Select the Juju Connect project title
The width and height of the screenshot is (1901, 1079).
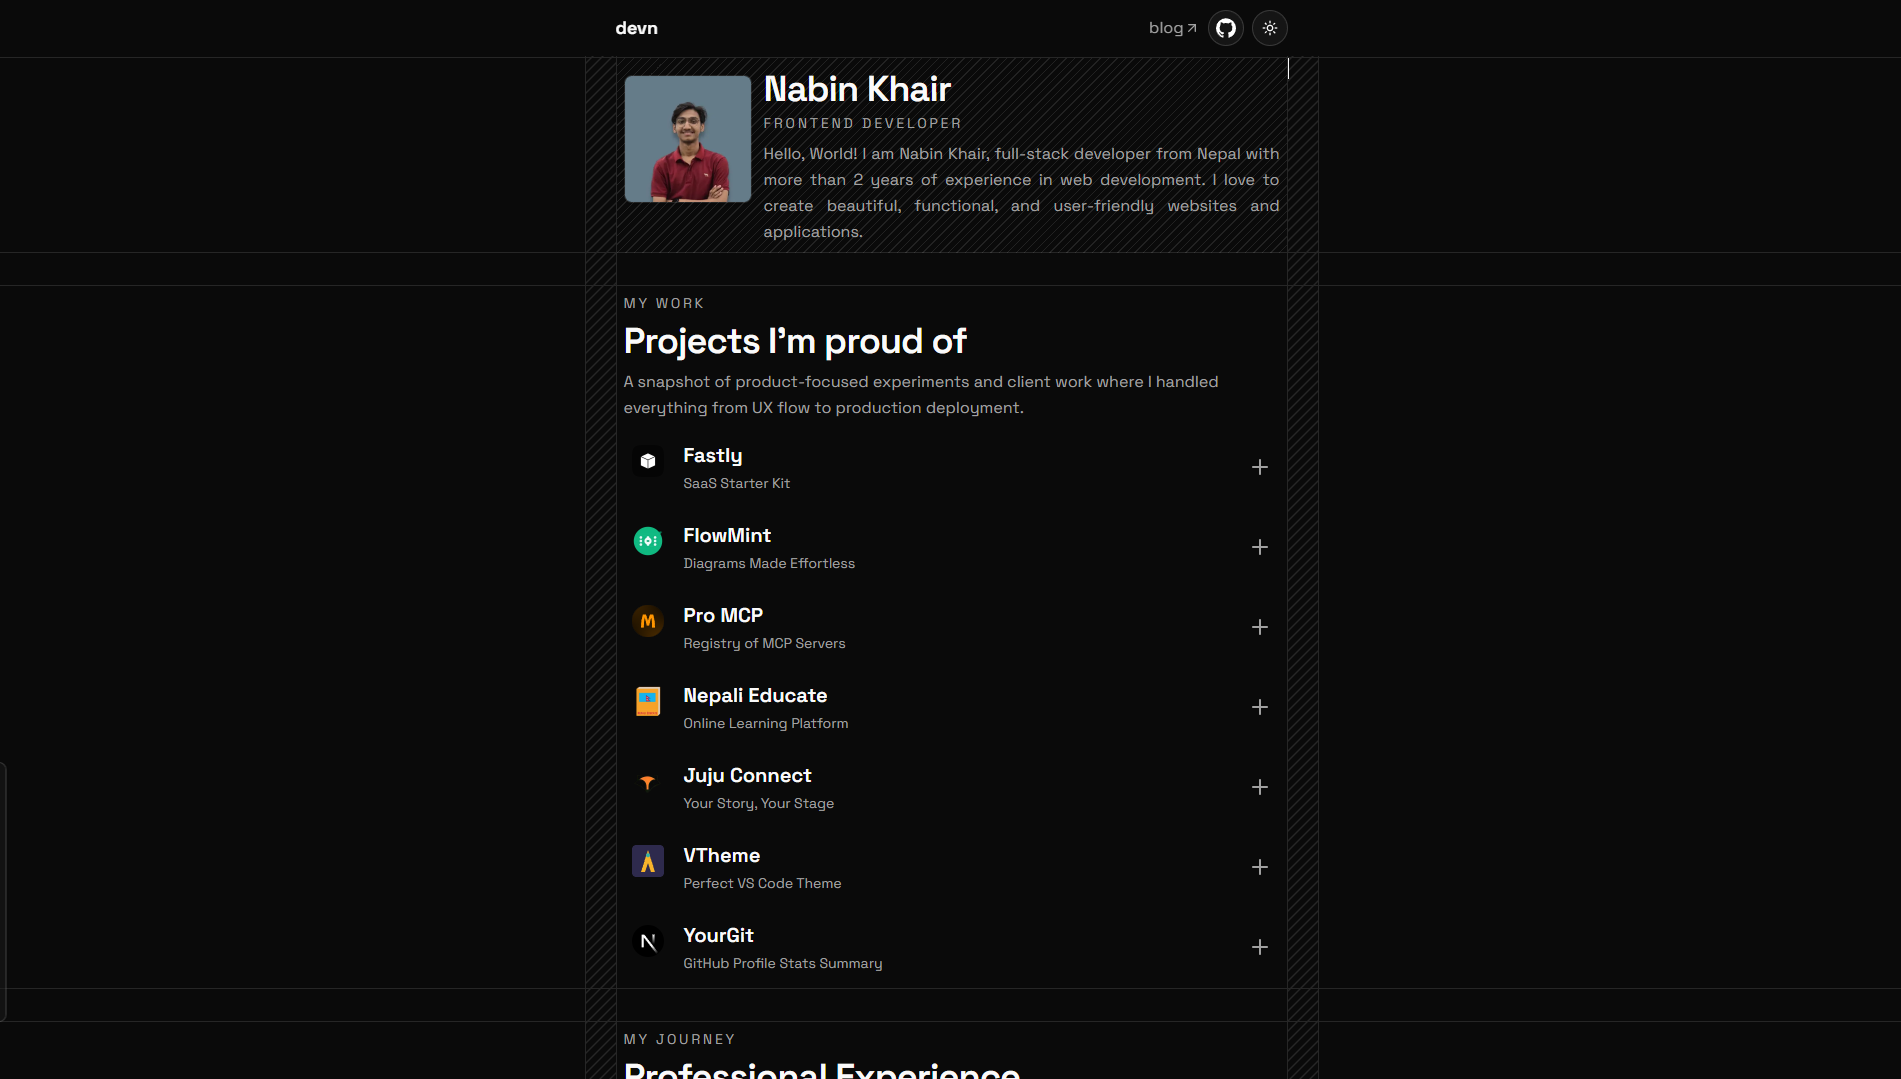(x=747, y=775)
